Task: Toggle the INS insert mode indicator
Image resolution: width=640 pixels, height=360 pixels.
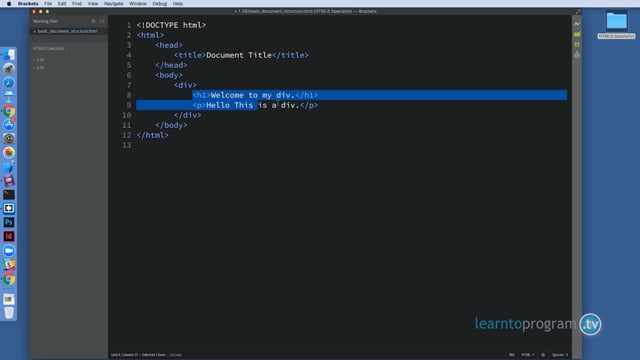Action: [x=511, y=355]
